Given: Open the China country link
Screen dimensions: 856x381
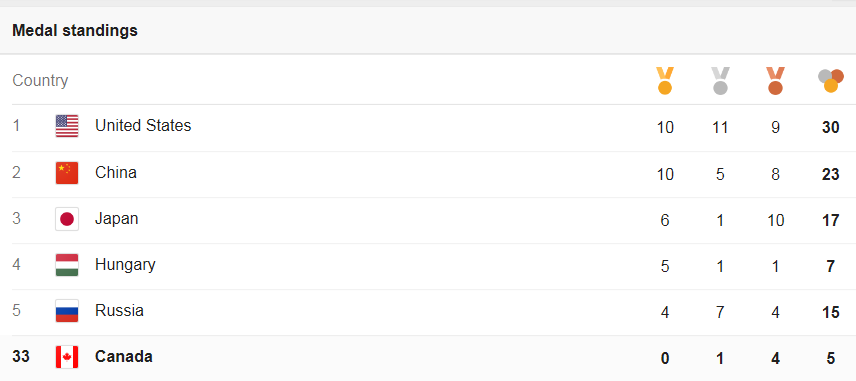Looking at the screenshot, I should pos(116,172).
